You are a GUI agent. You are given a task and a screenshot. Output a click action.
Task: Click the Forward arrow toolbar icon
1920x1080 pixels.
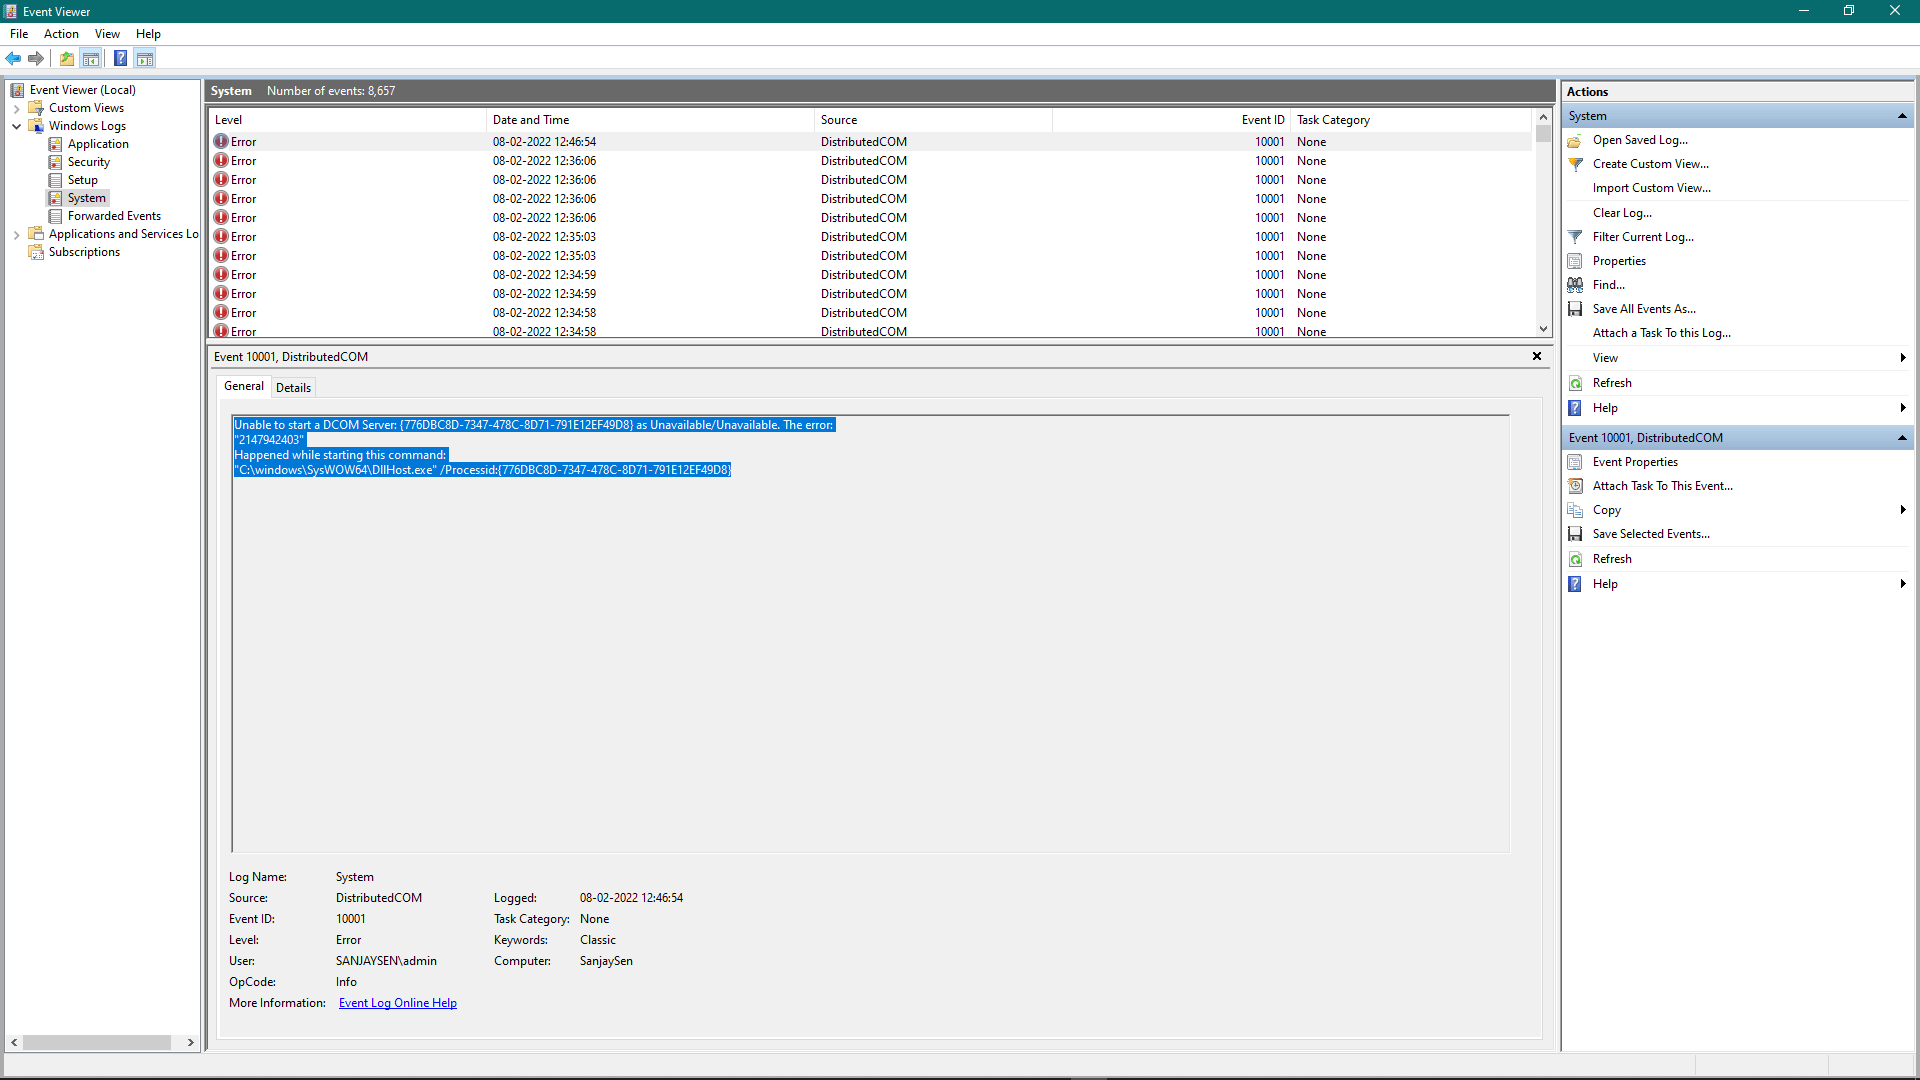coord(36,58)
